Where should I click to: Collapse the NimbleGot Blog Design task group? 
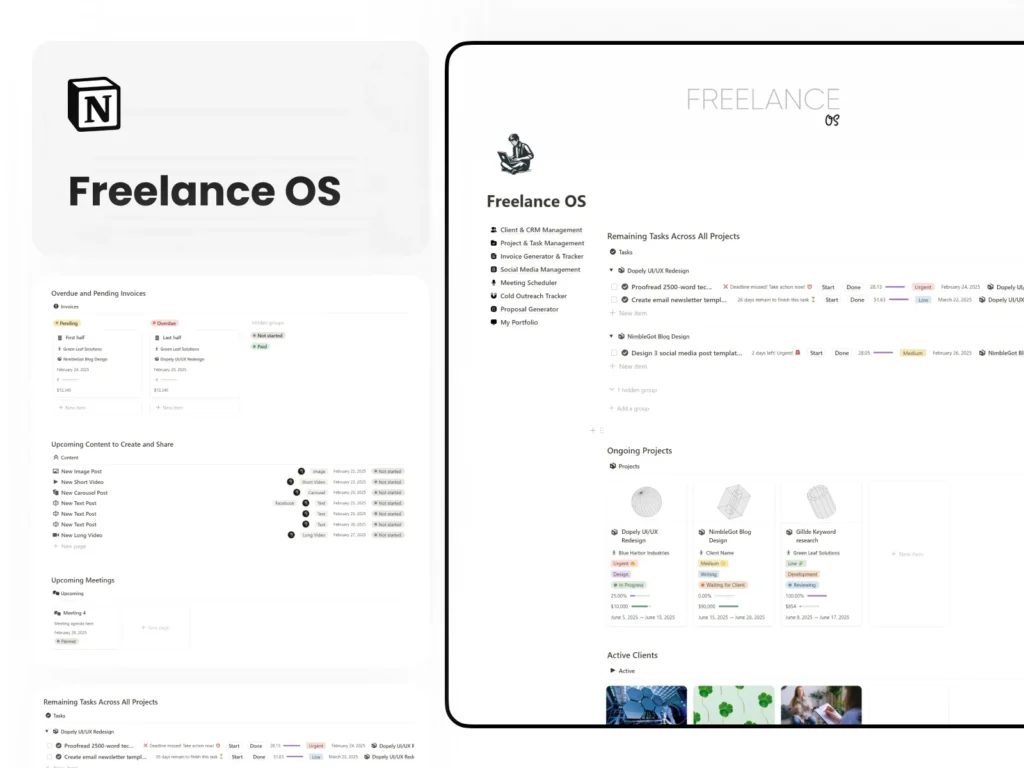[611, 336]
